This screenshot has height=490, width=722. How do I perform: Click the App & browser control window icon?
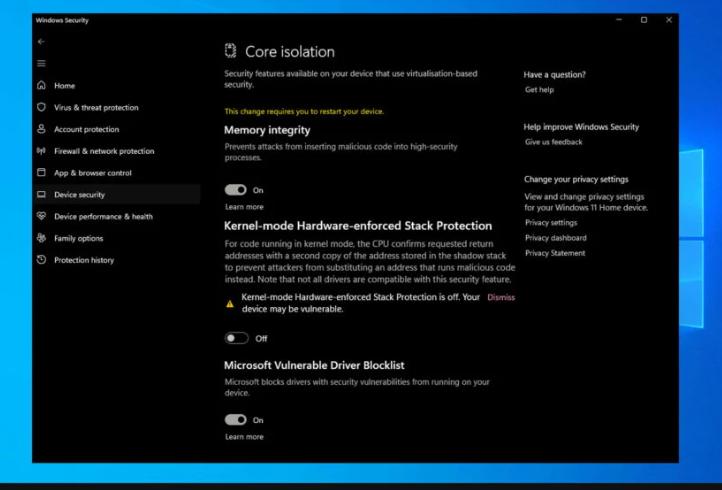click(41, 172)
